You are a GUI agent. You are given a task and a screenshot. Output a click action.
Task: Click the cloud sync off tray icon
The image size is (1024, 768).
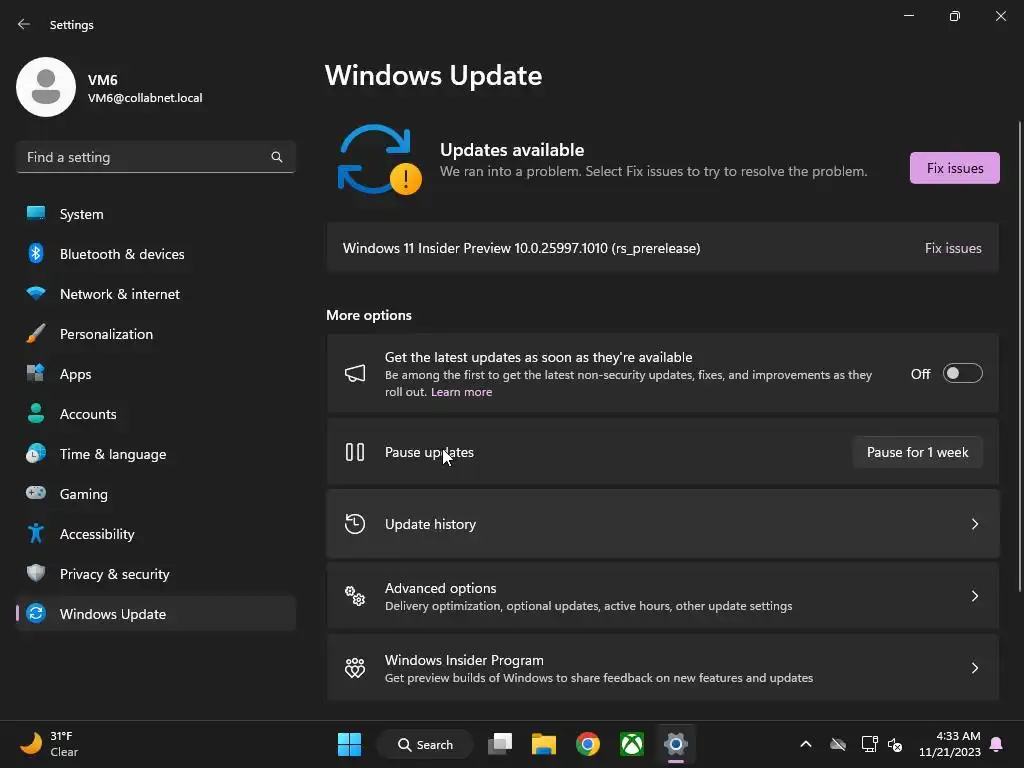point(838,744)
